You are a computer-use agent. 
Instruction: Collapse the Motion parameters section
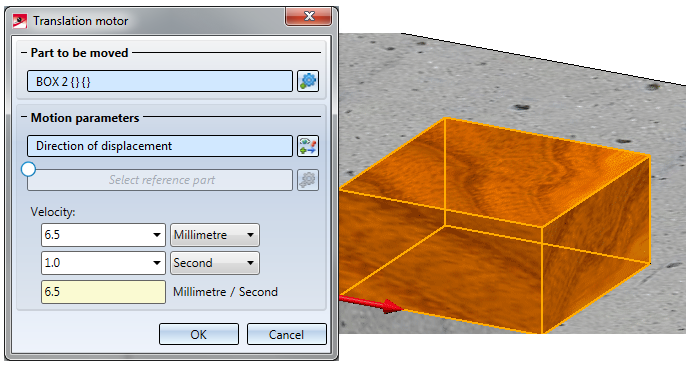(24, 118)
